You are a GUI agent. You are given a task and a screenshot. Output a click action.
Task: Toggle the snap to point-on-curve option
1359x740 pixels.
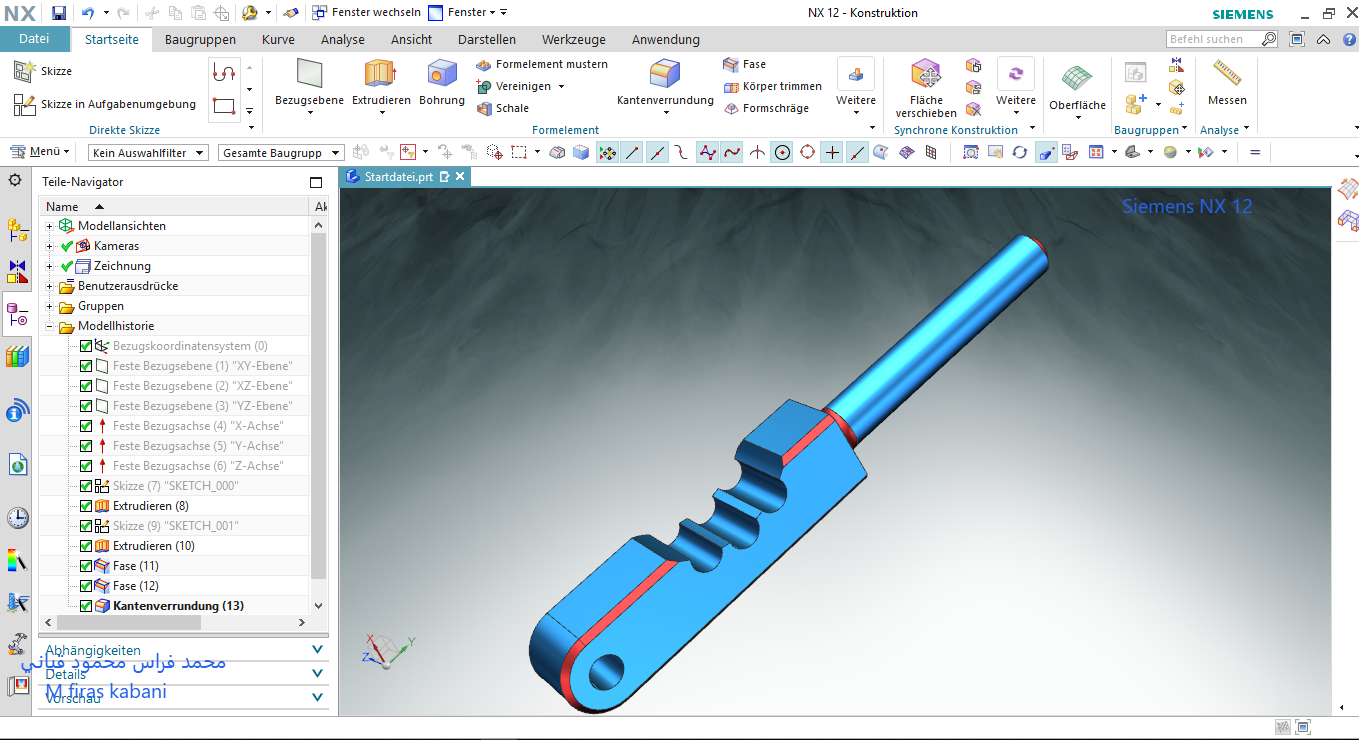[857, 152]
